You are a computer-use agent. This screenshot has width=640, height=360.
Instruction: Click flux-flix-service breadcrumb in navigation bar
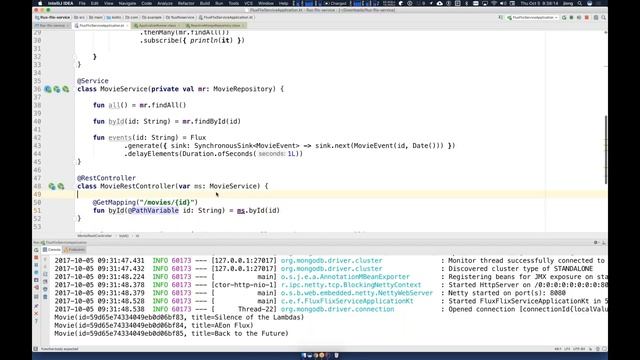pos(53,18)
